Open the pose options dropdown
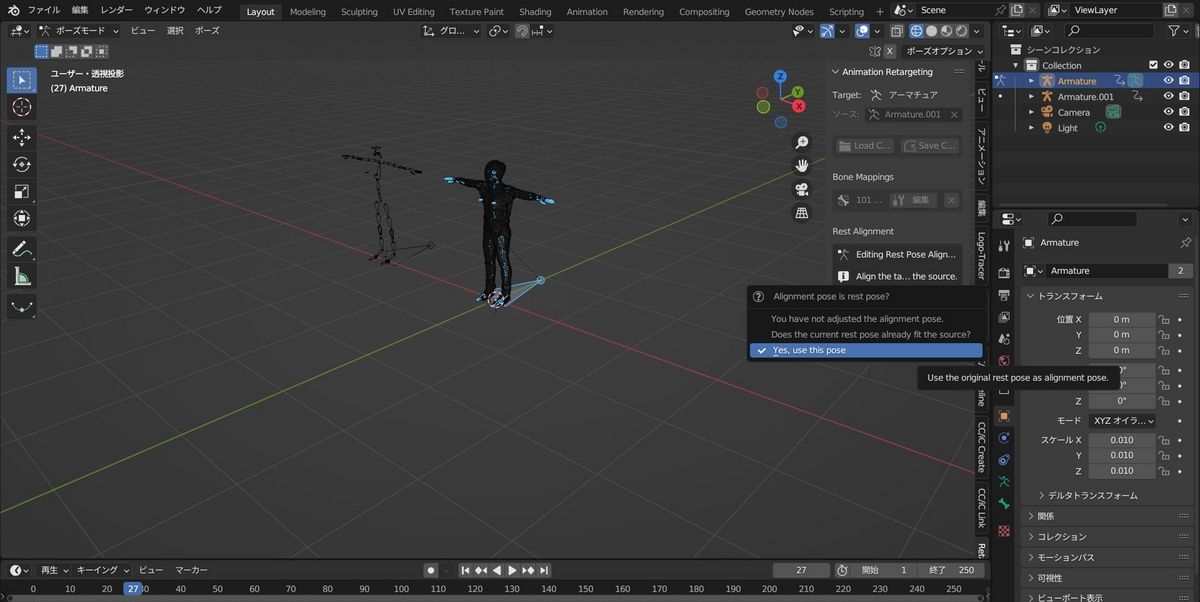1200x602 pixels. coord(944,51)
